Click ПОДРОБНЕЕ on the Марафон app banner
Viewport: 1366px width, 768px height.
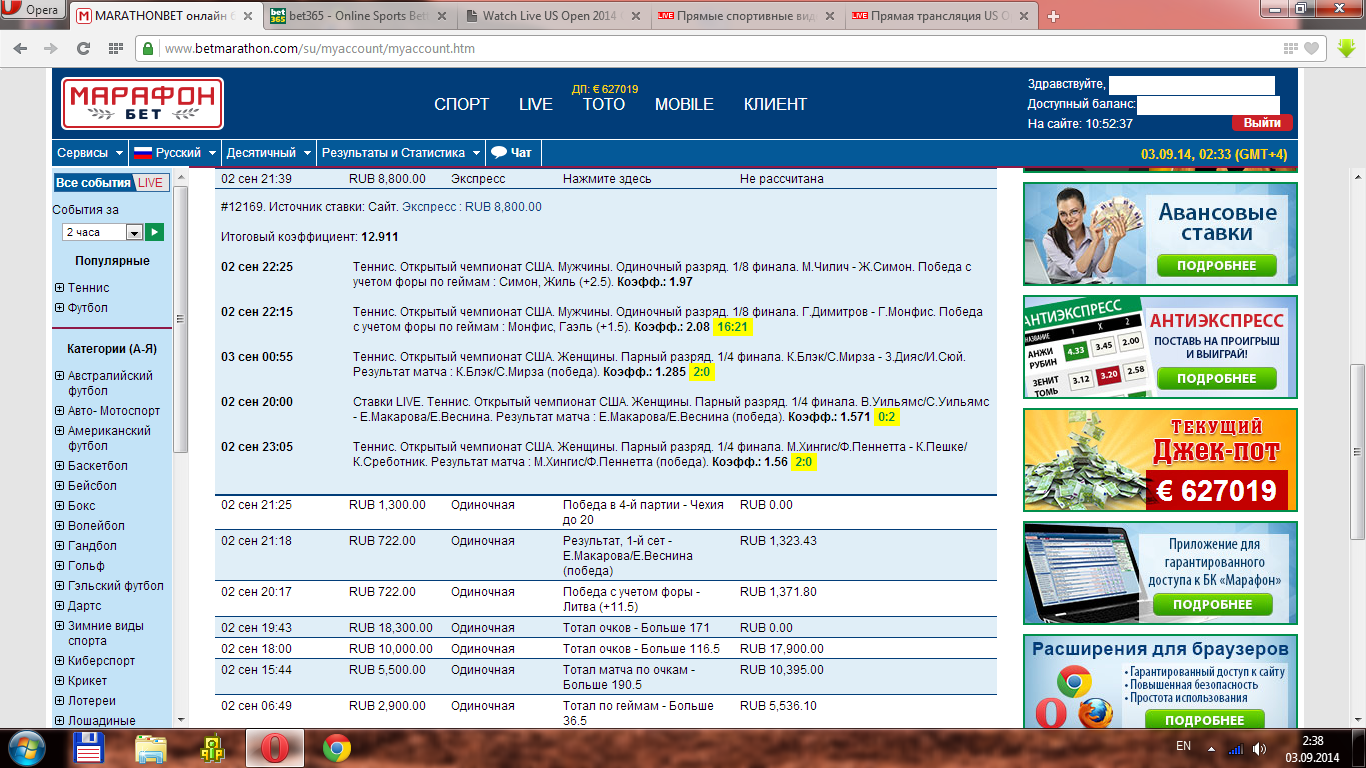point(1212,605)
